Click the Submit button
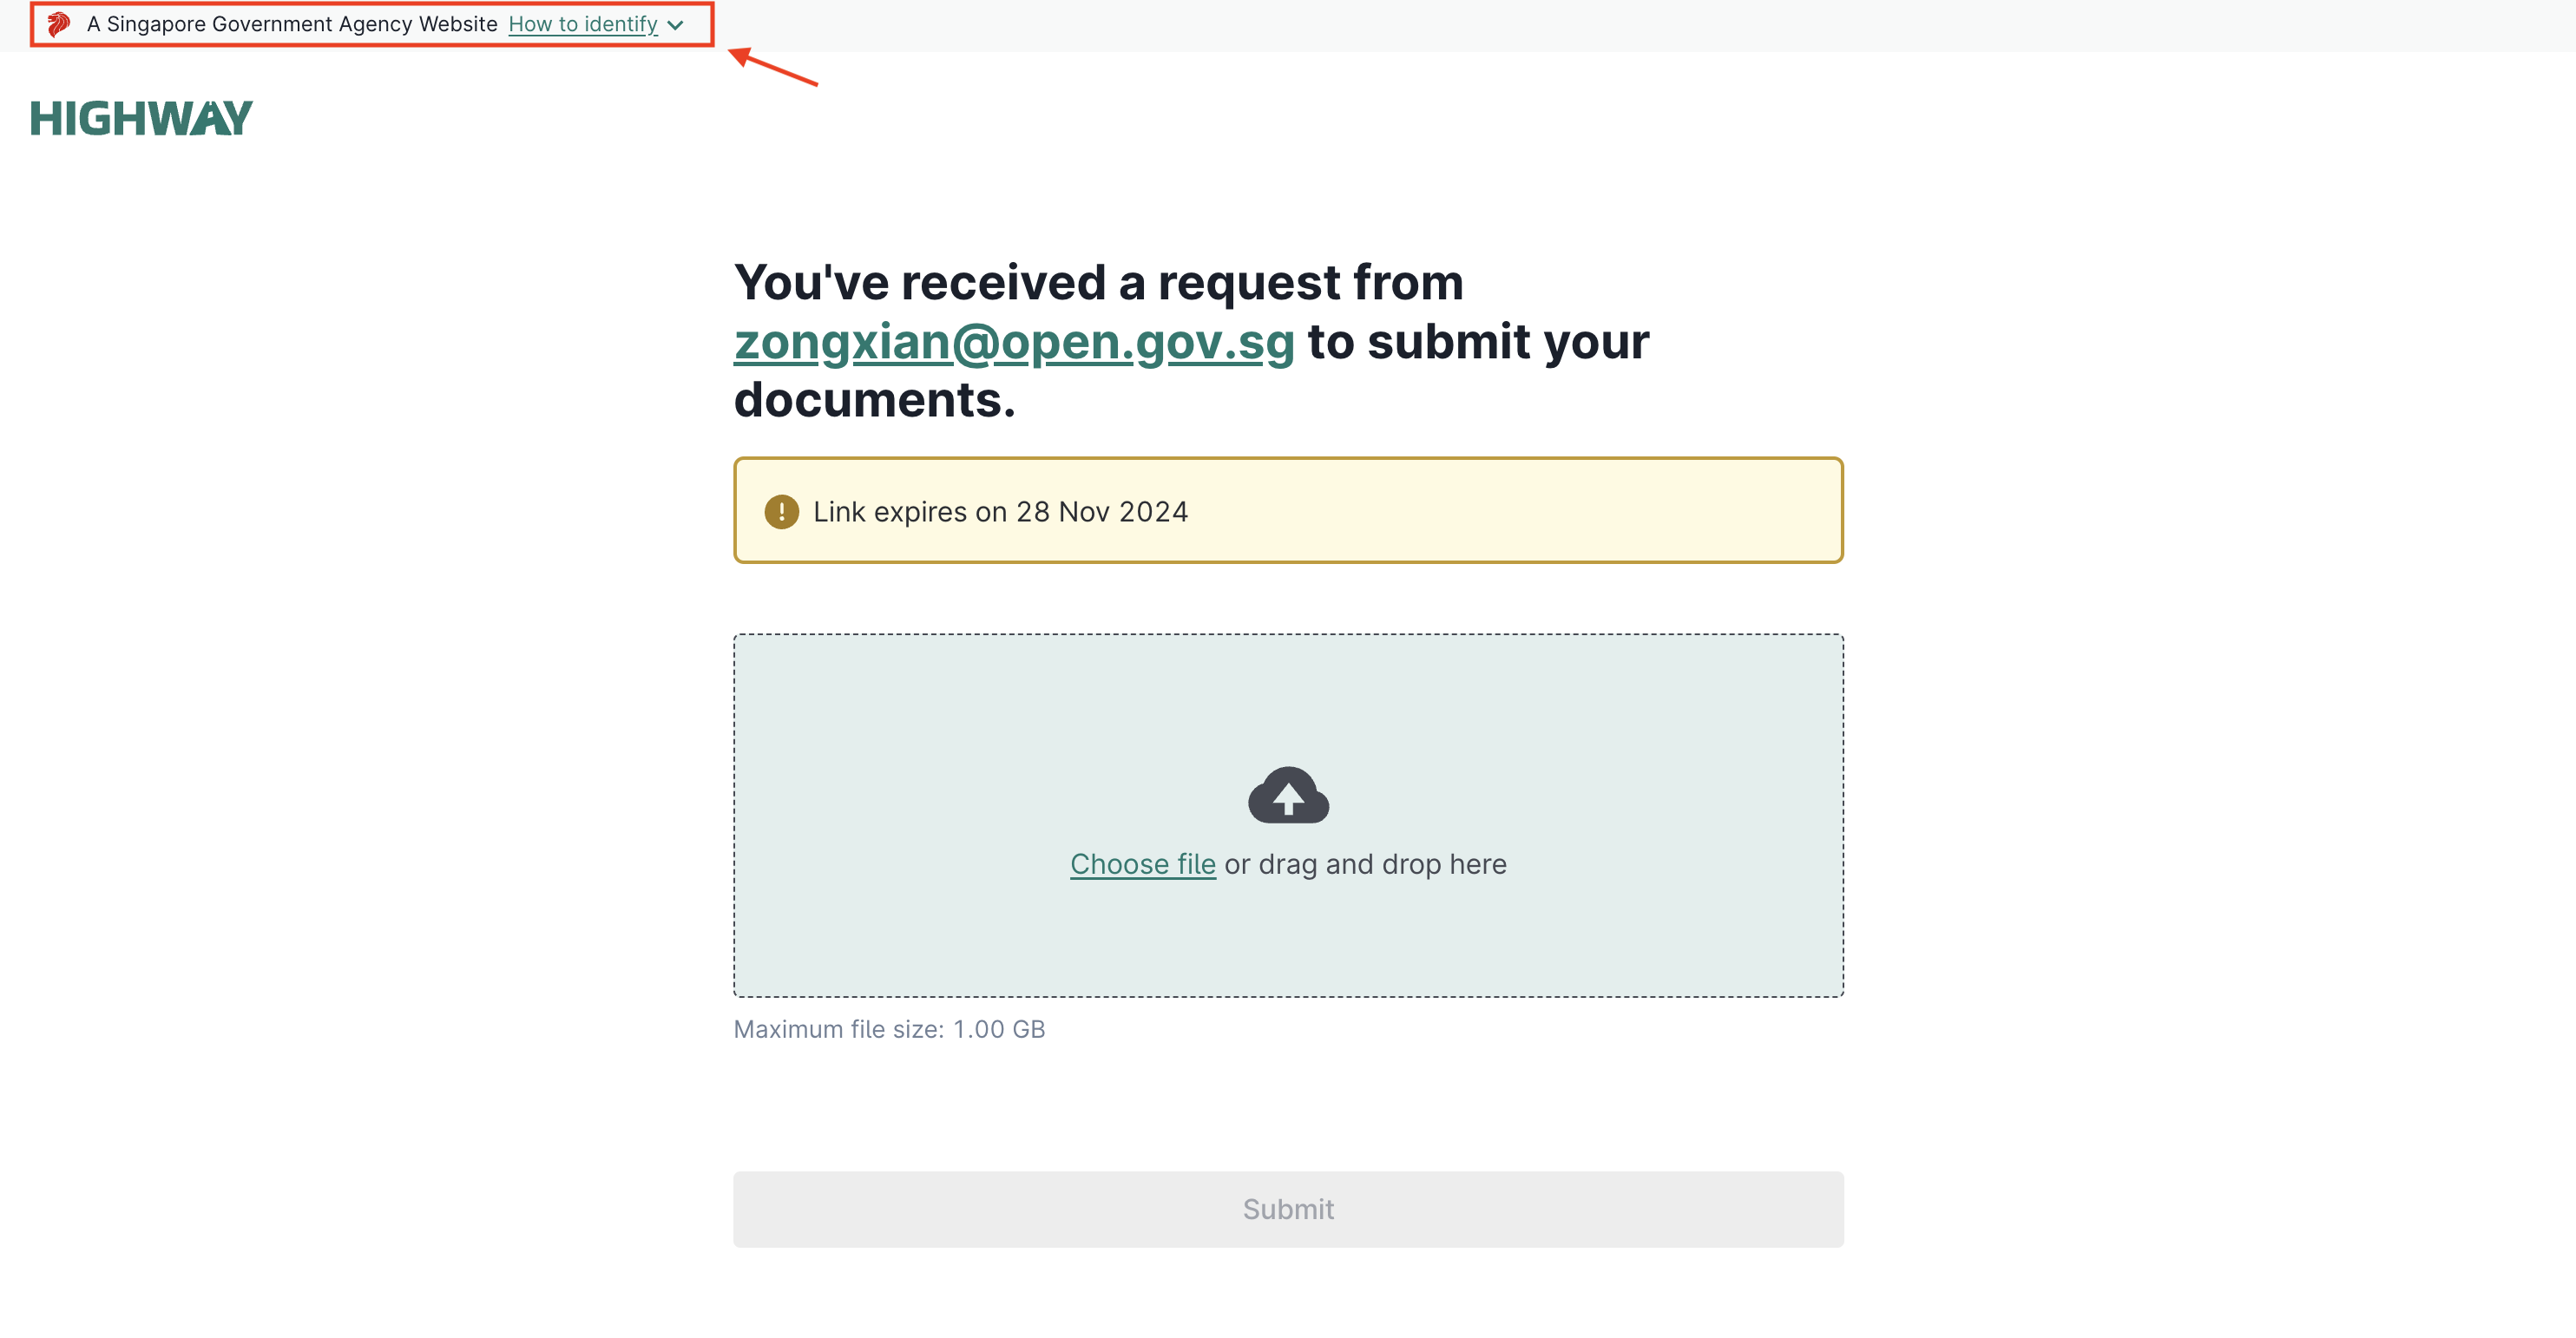 1288,1209
